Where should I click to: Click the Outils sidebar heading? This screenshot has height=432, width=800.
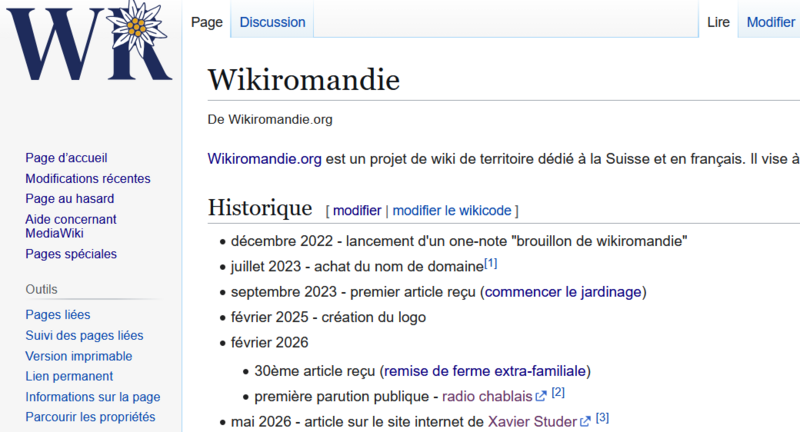(x=41, y=289)
